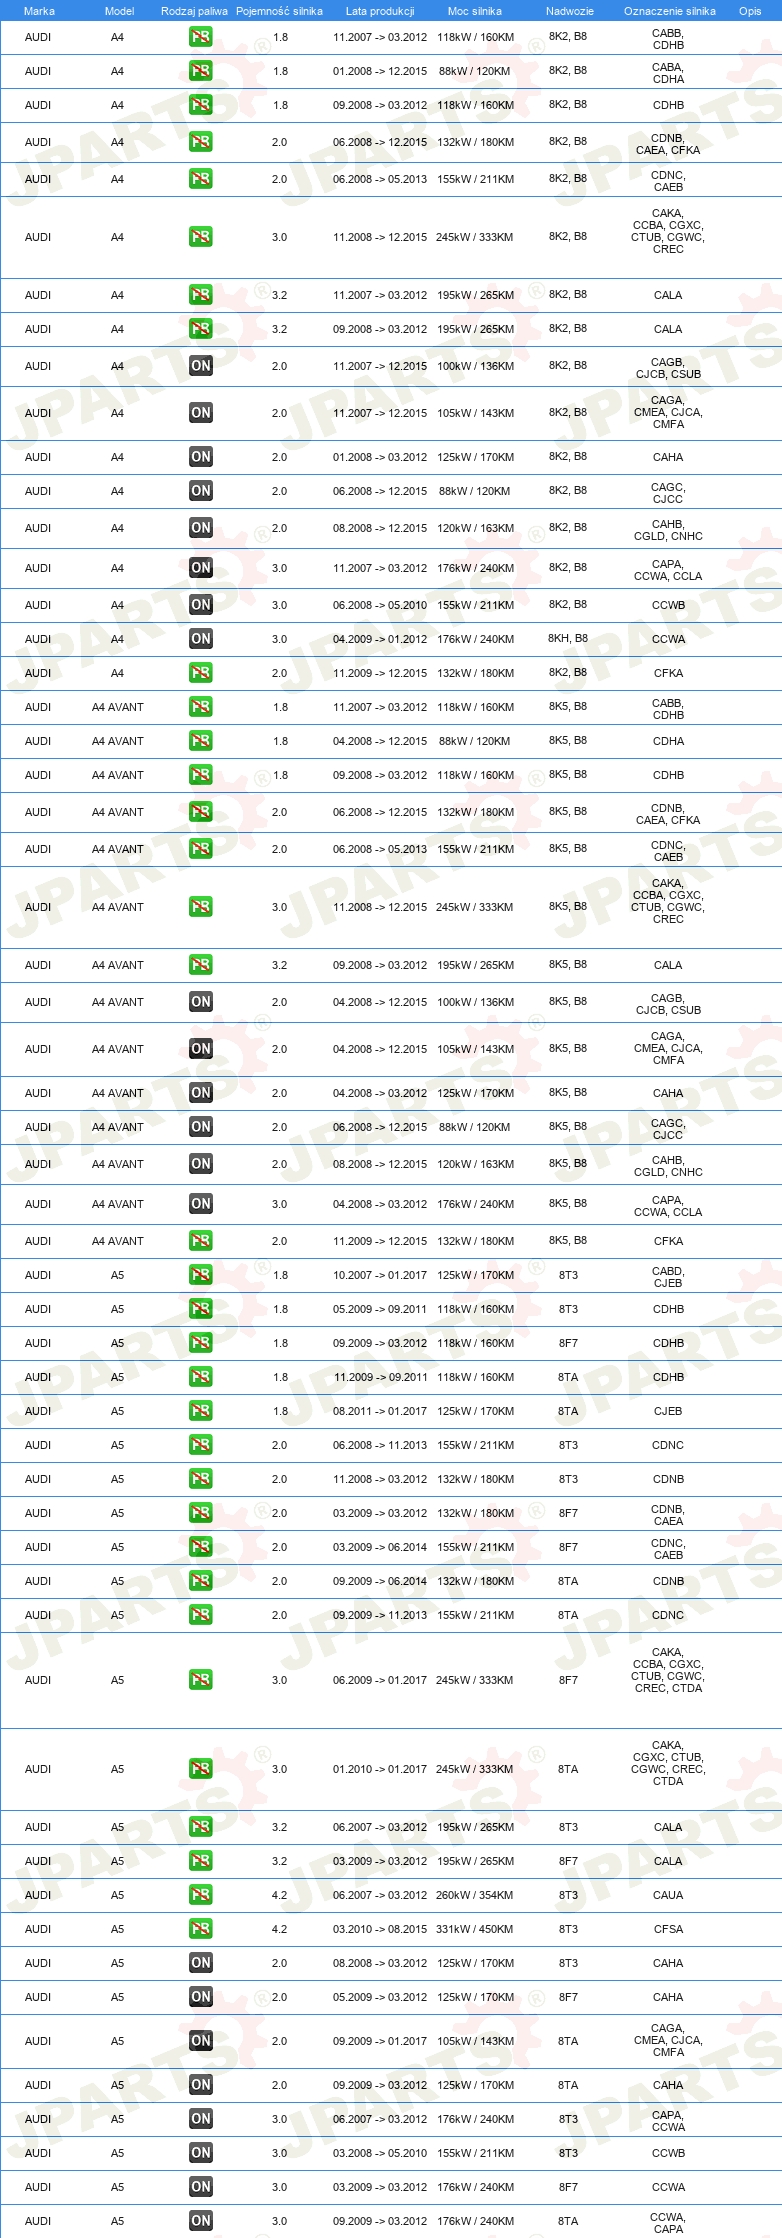Click production years 11.2009 -> 09.2011
Screen dimensions: 782x2238
click(x=380, y=1377)
